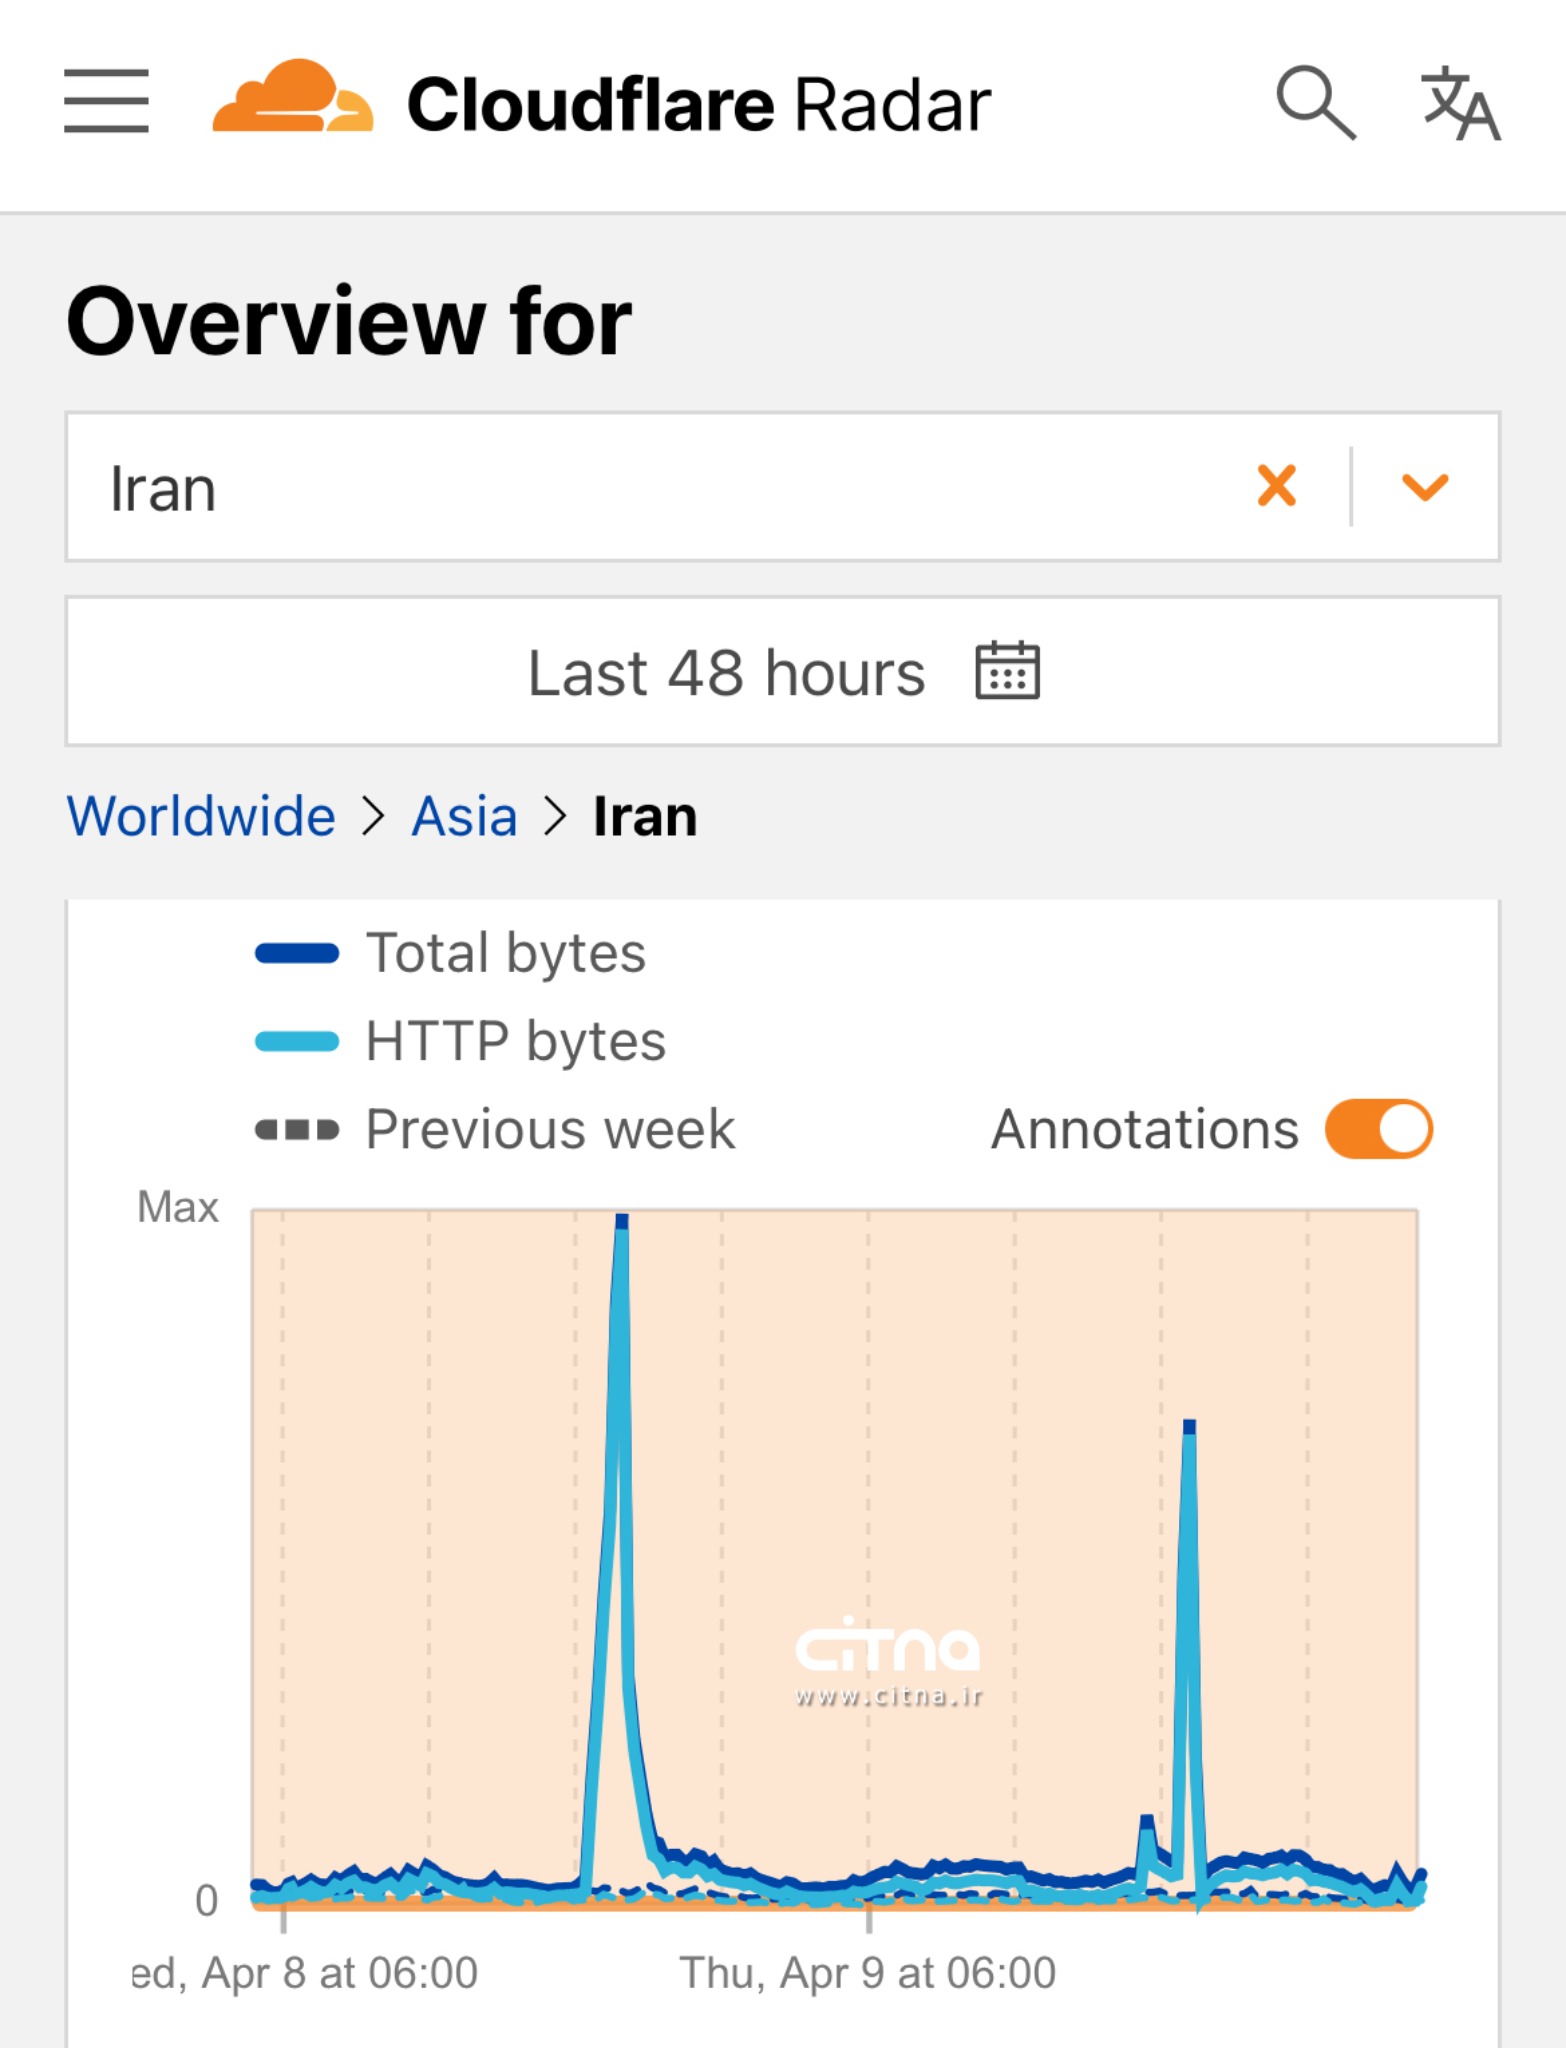The width and height of the screenshot is (1566, 2048).
Task: Click the calendar icon for date range
Action: (x=1007, y=671)
